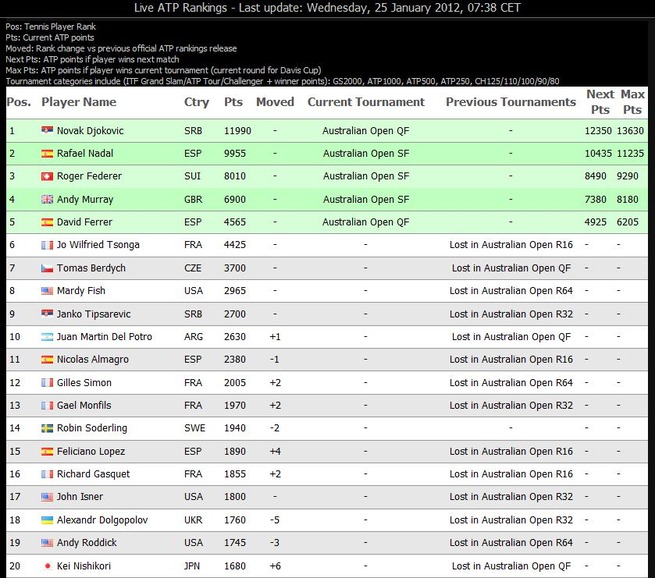Click the Spanish flag beside David Ferrer
This screenshot has width=655, height=578.
(x=47, y=222)
